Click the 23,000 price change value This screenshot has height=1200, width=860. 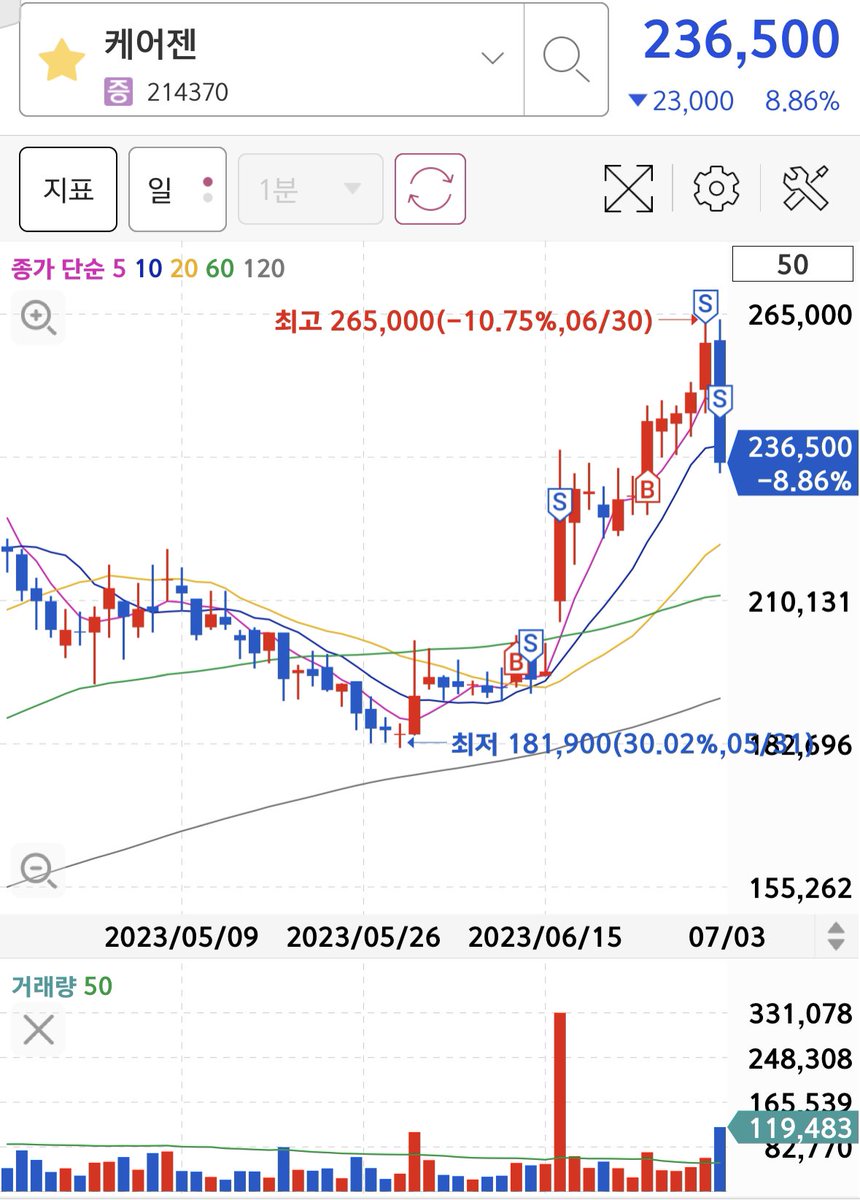coord(692,101)
